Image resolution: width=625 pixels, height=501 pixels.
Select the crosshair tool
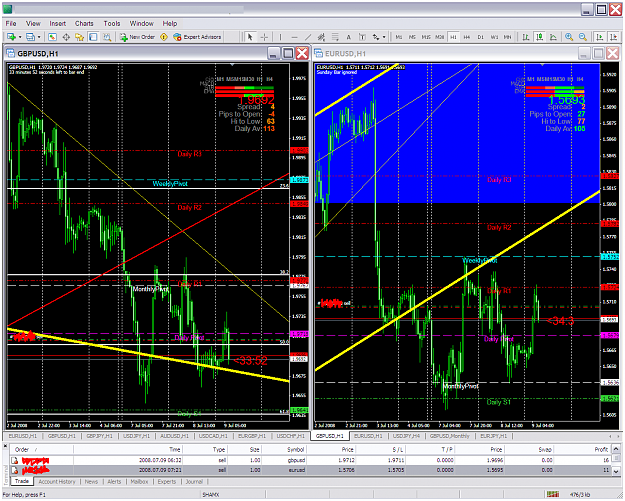click(264, 37)
